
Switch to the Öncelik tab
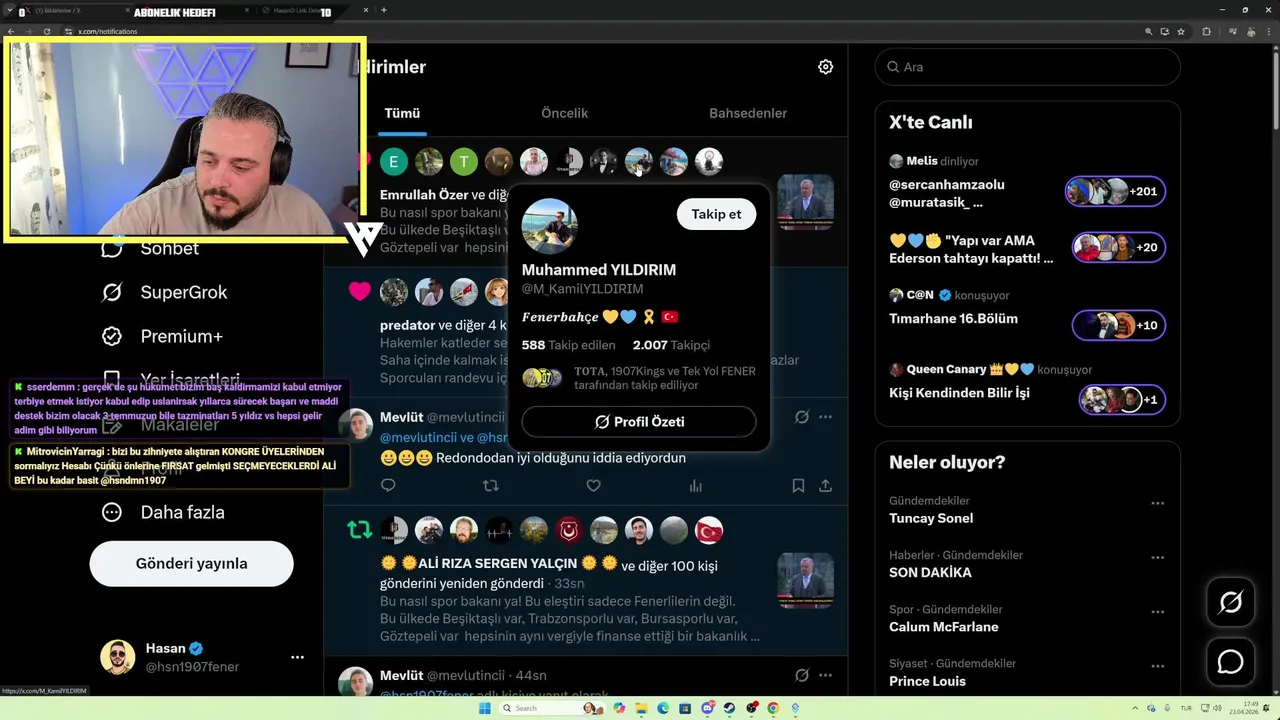(x=564, y=113)
